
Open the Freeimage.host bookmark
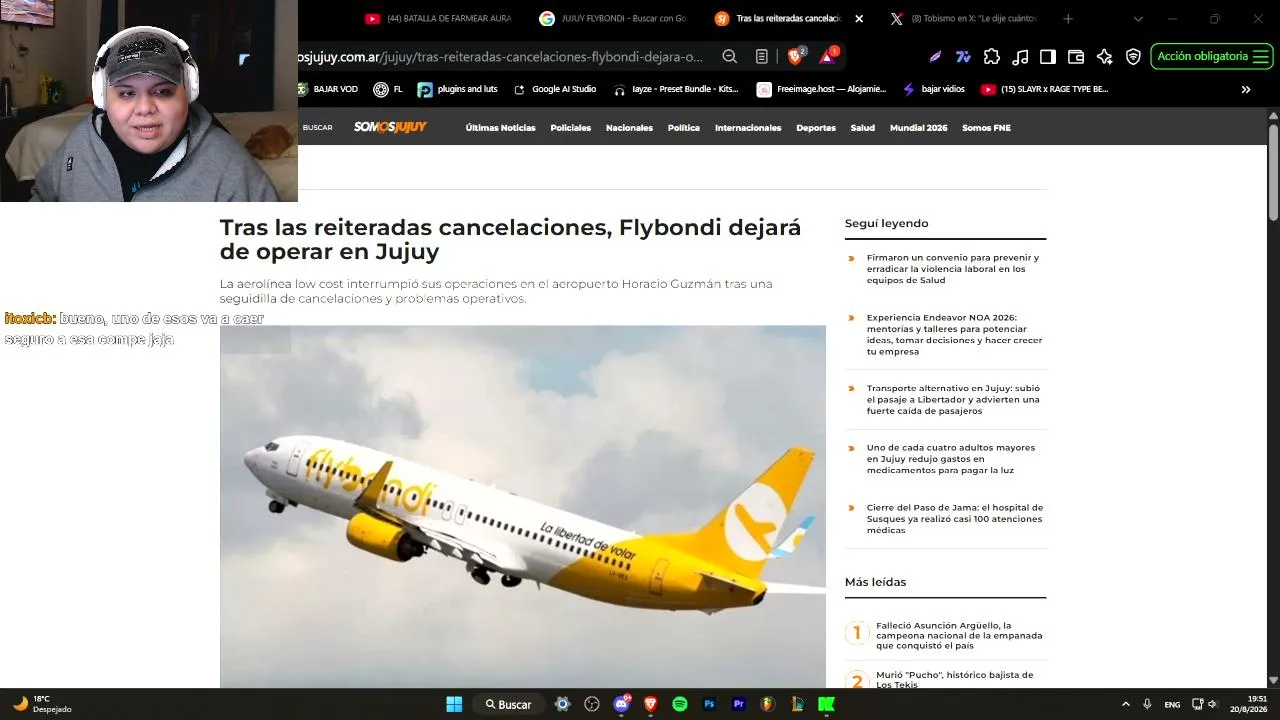click(x=822, y=89)
